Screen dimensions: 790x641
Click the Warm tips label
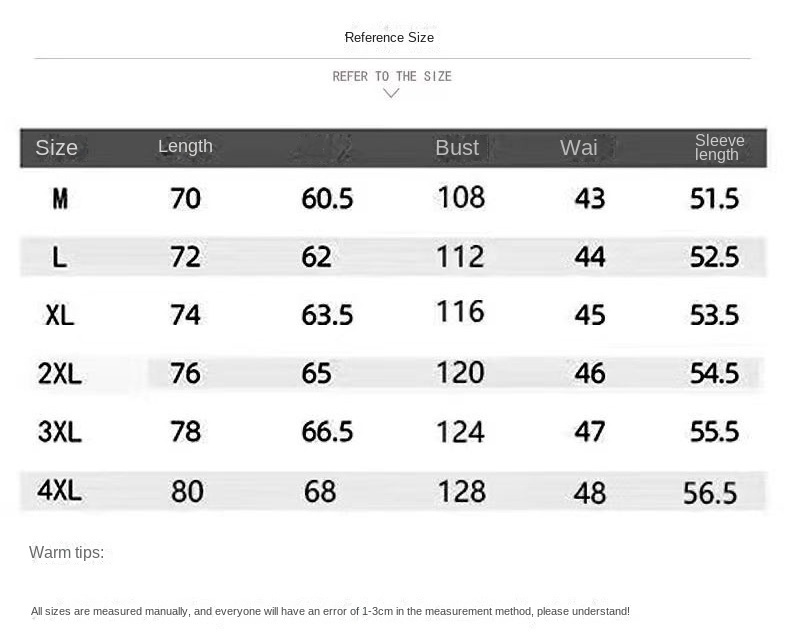pos(66,553)
